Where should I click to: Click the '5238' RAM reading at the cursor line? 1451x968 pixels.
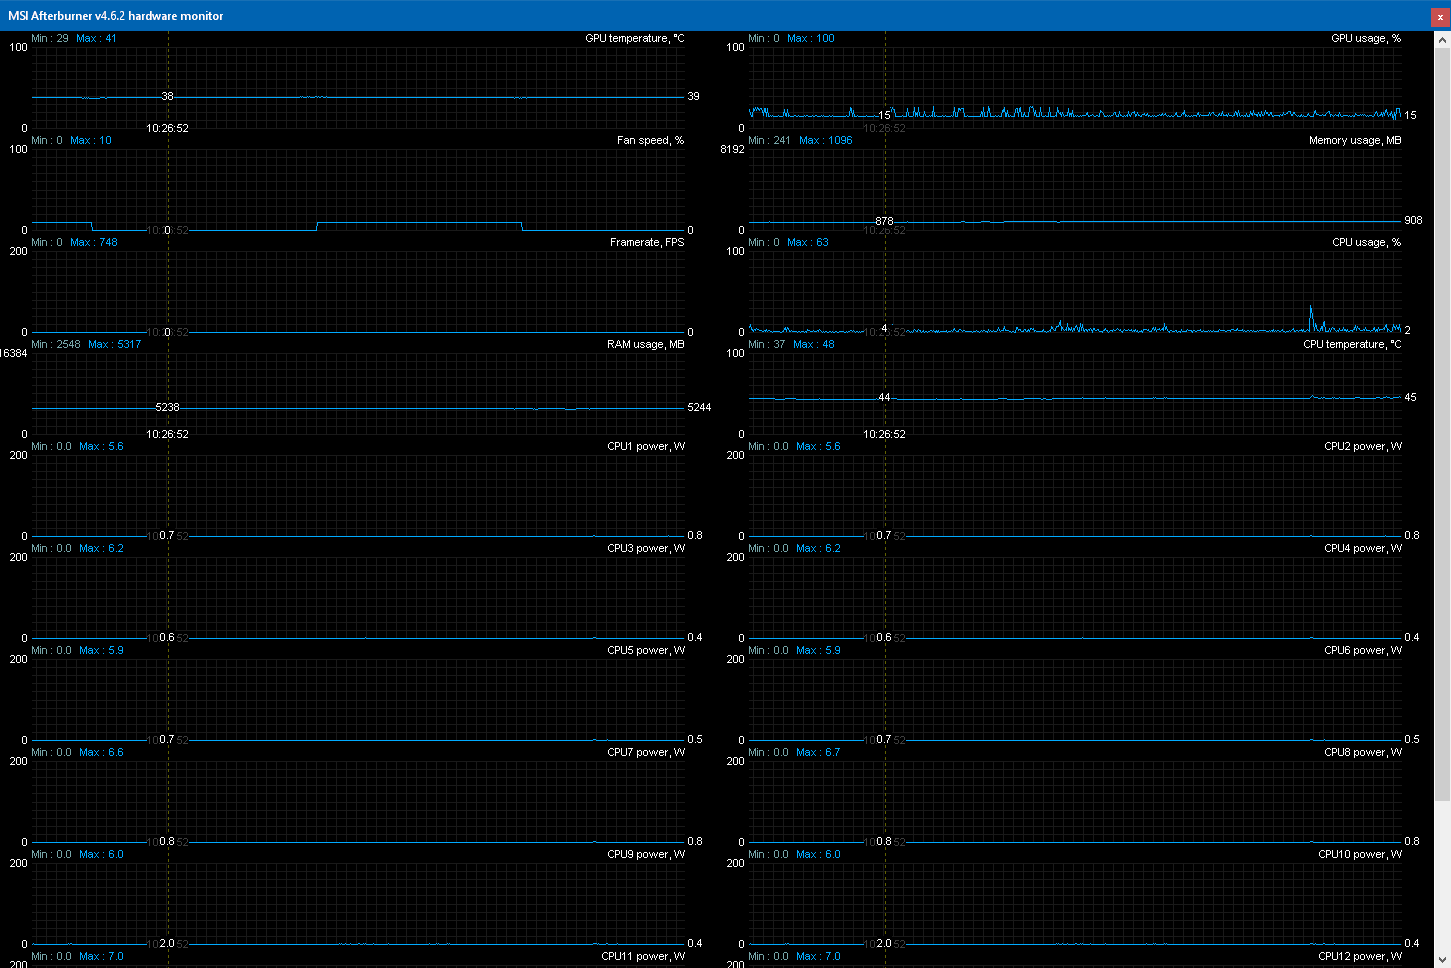pos(167,408)
